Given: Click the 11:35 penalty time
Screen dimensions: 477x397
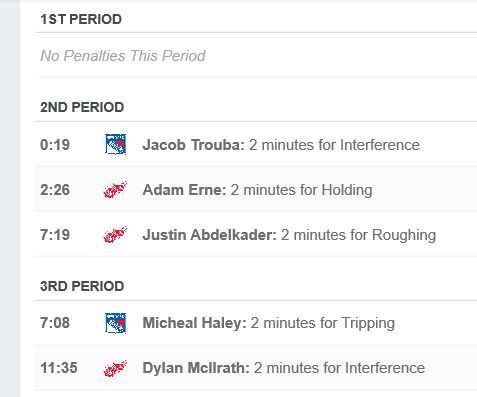Looking at the screenshot, I should 59,368.
